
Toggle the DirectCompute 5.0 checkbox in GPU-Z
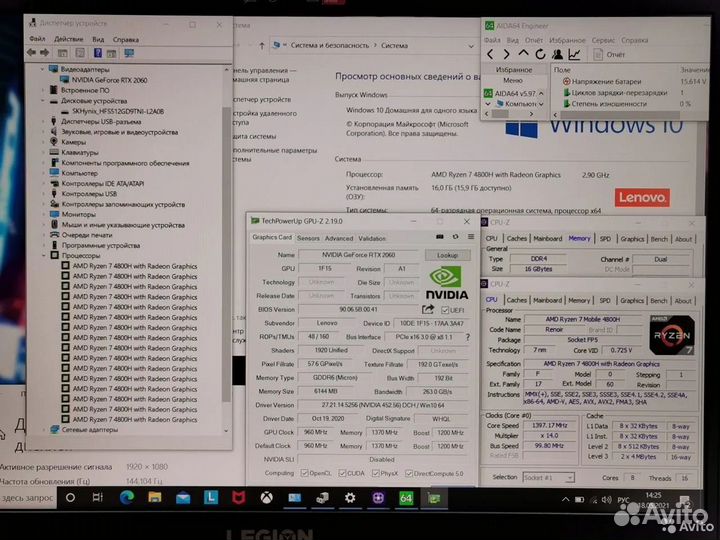[409, 473]
